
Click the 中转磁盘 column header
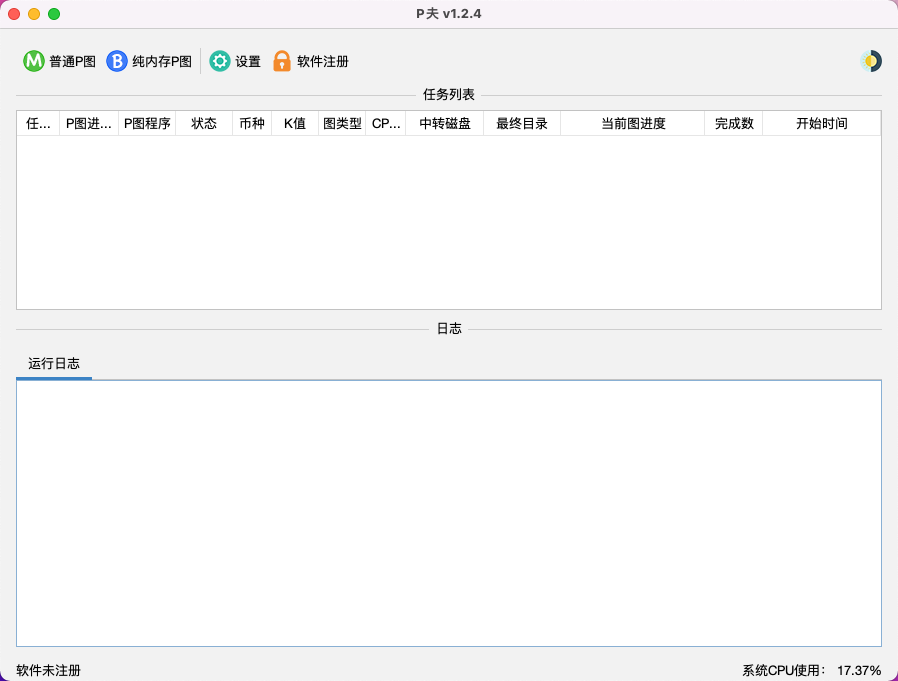[445, 124]
